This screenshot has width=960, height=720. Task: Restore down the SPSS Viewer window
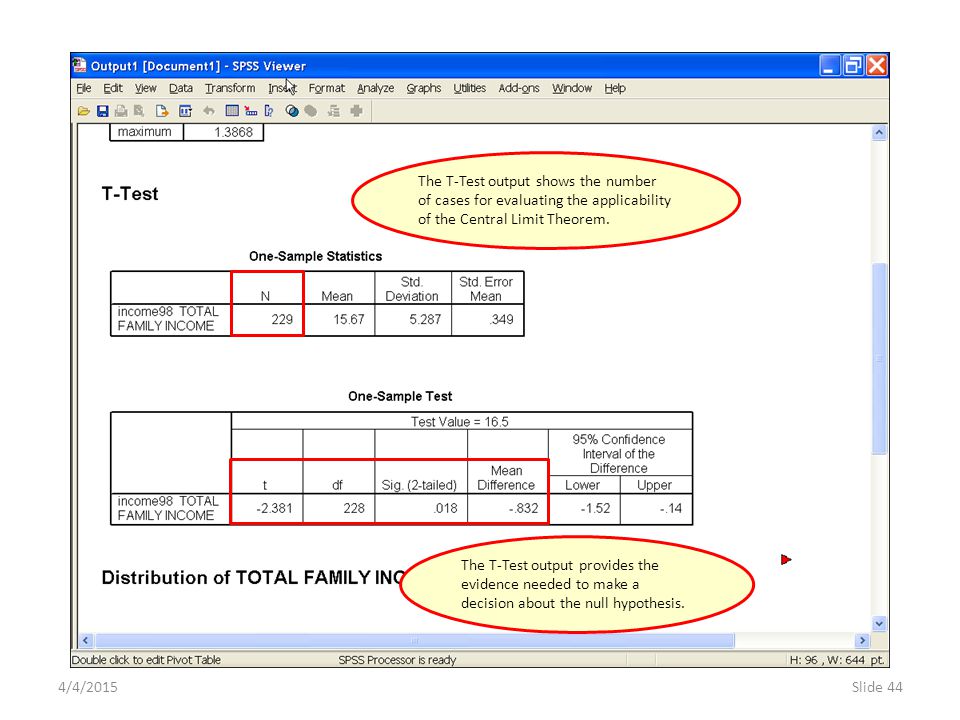pyautogui.click(x=853, y=65)
